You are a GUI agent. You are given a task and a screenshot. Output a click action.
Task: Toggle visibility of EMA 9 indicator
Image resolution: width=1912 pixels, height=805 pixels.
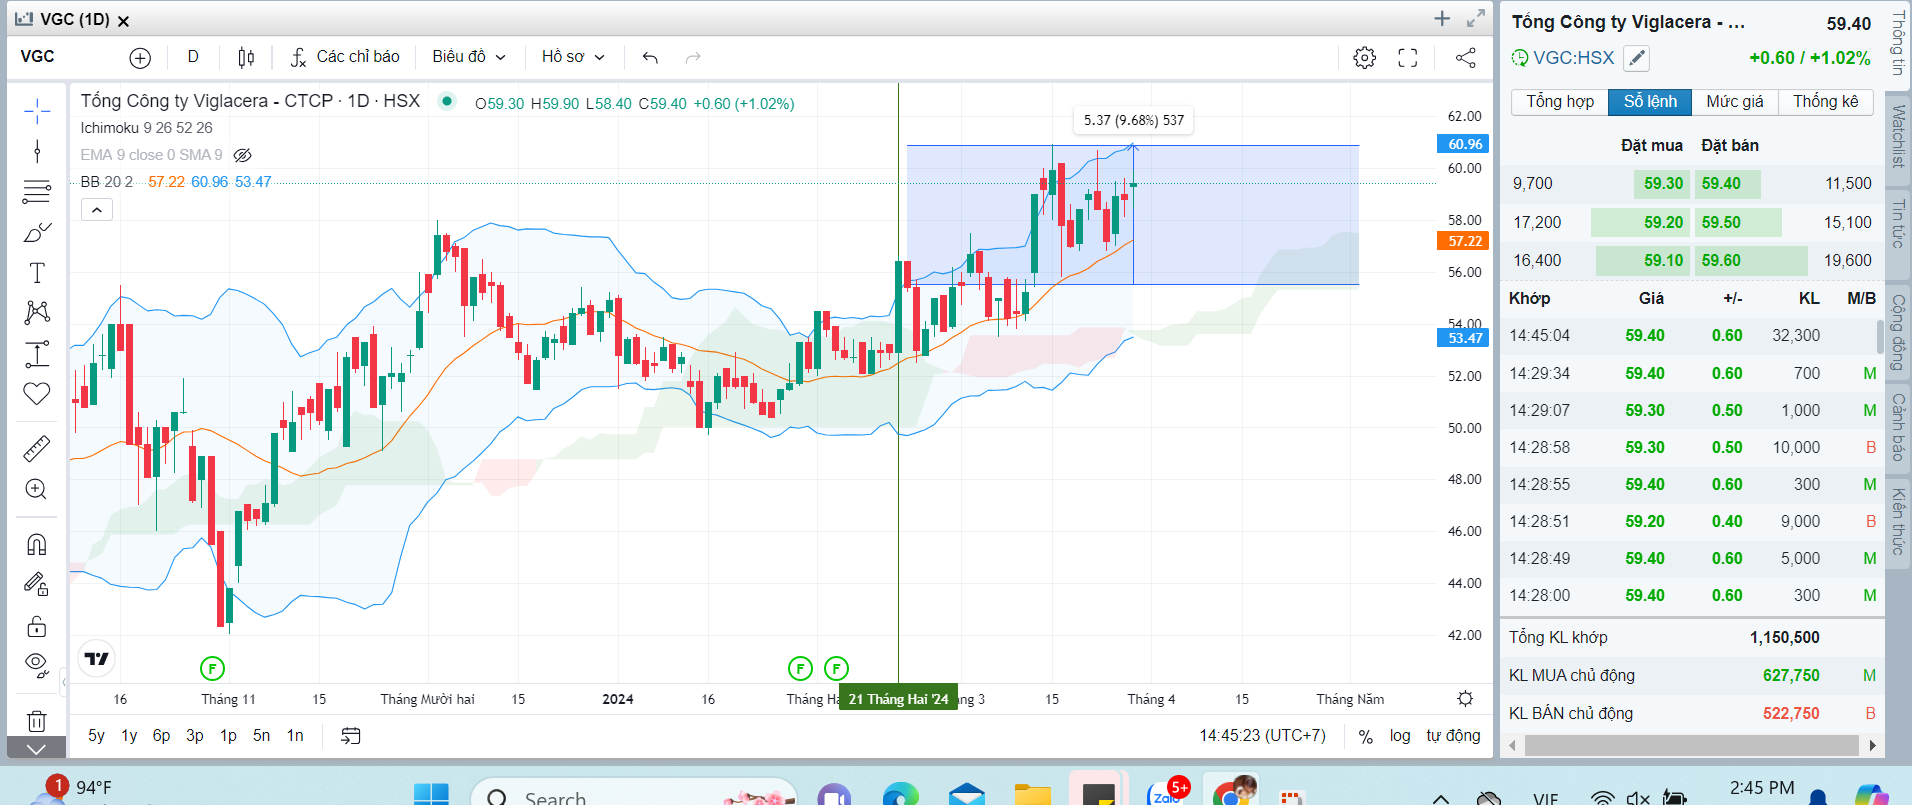tap(242, 155)
